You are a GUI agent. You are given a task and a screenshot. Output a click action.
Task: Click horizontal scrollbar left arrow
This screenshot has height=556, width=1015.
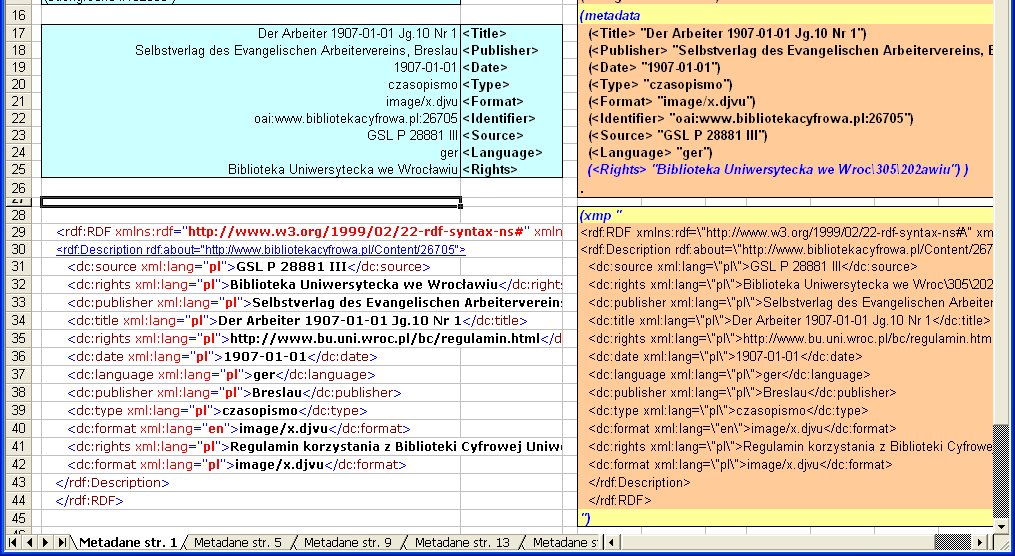coord(612,542)
